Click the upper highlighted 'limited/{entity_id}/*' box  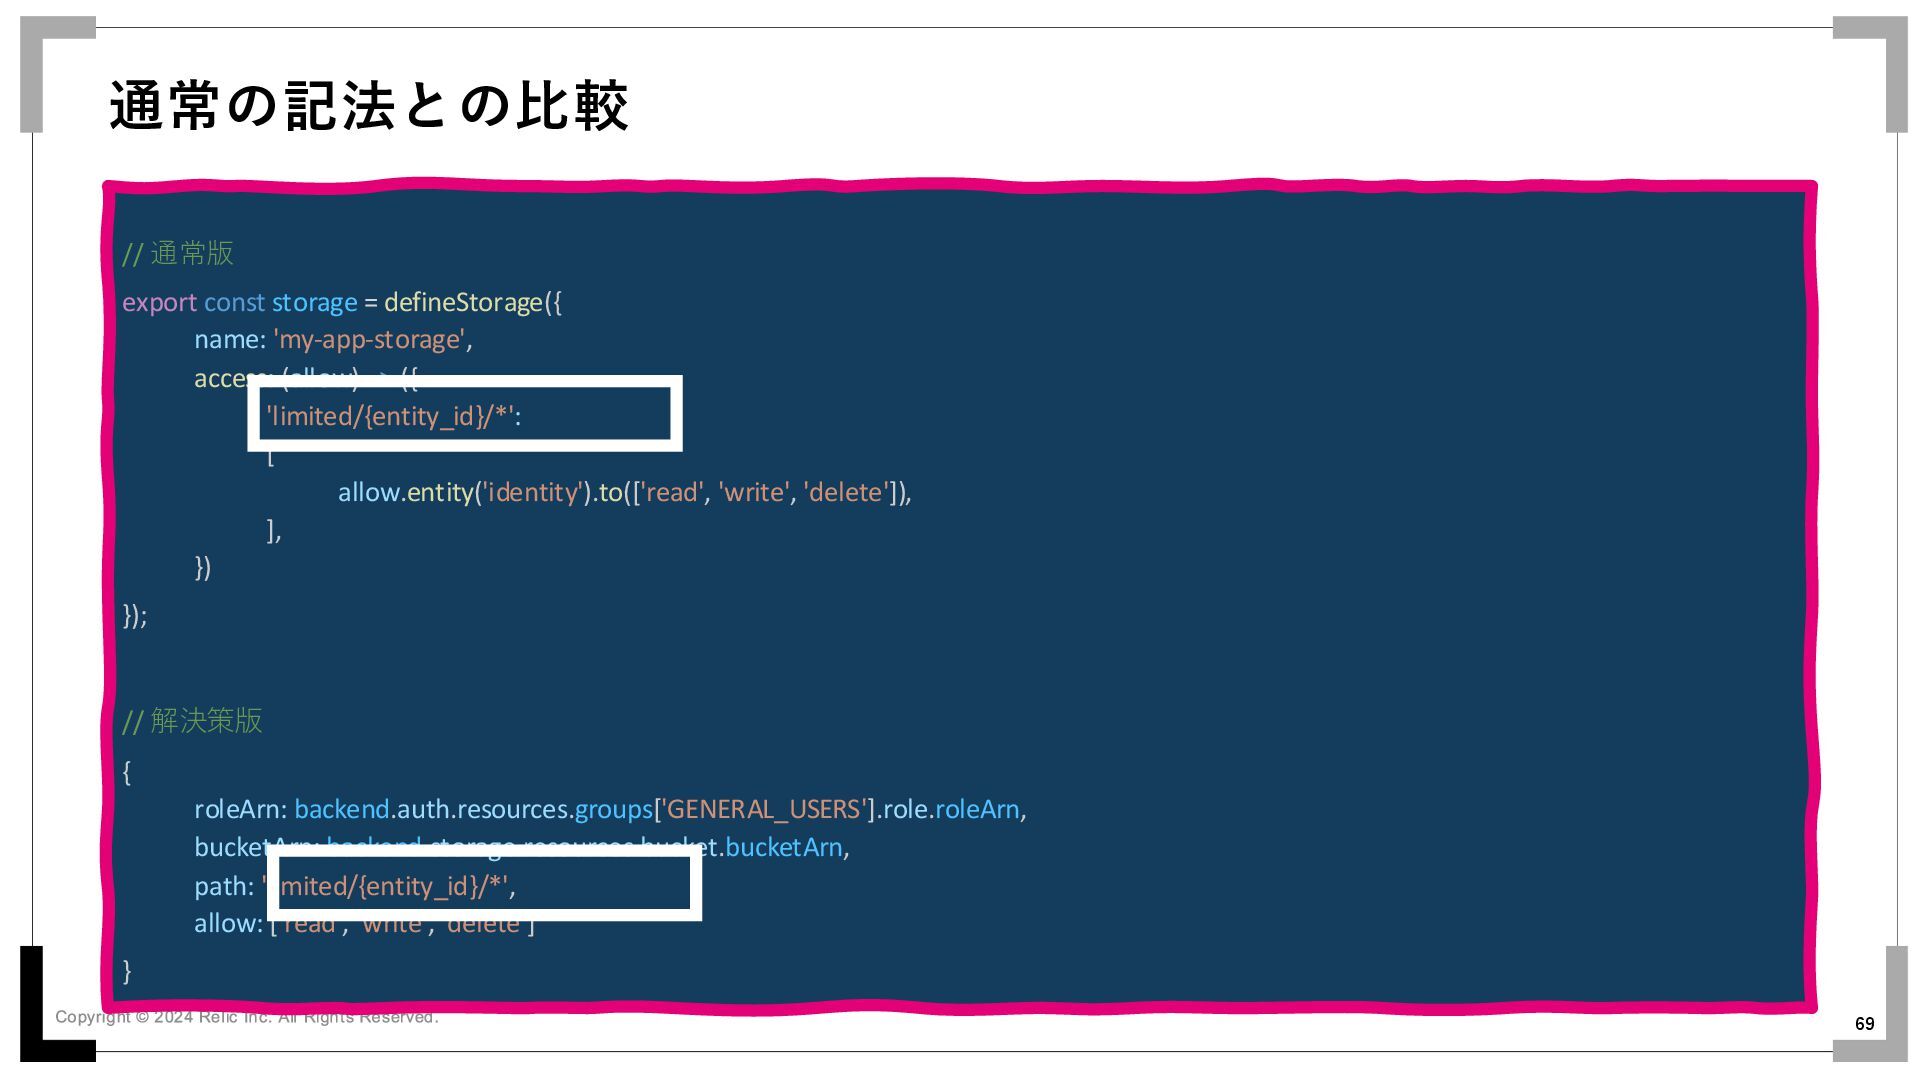point(465,414)
